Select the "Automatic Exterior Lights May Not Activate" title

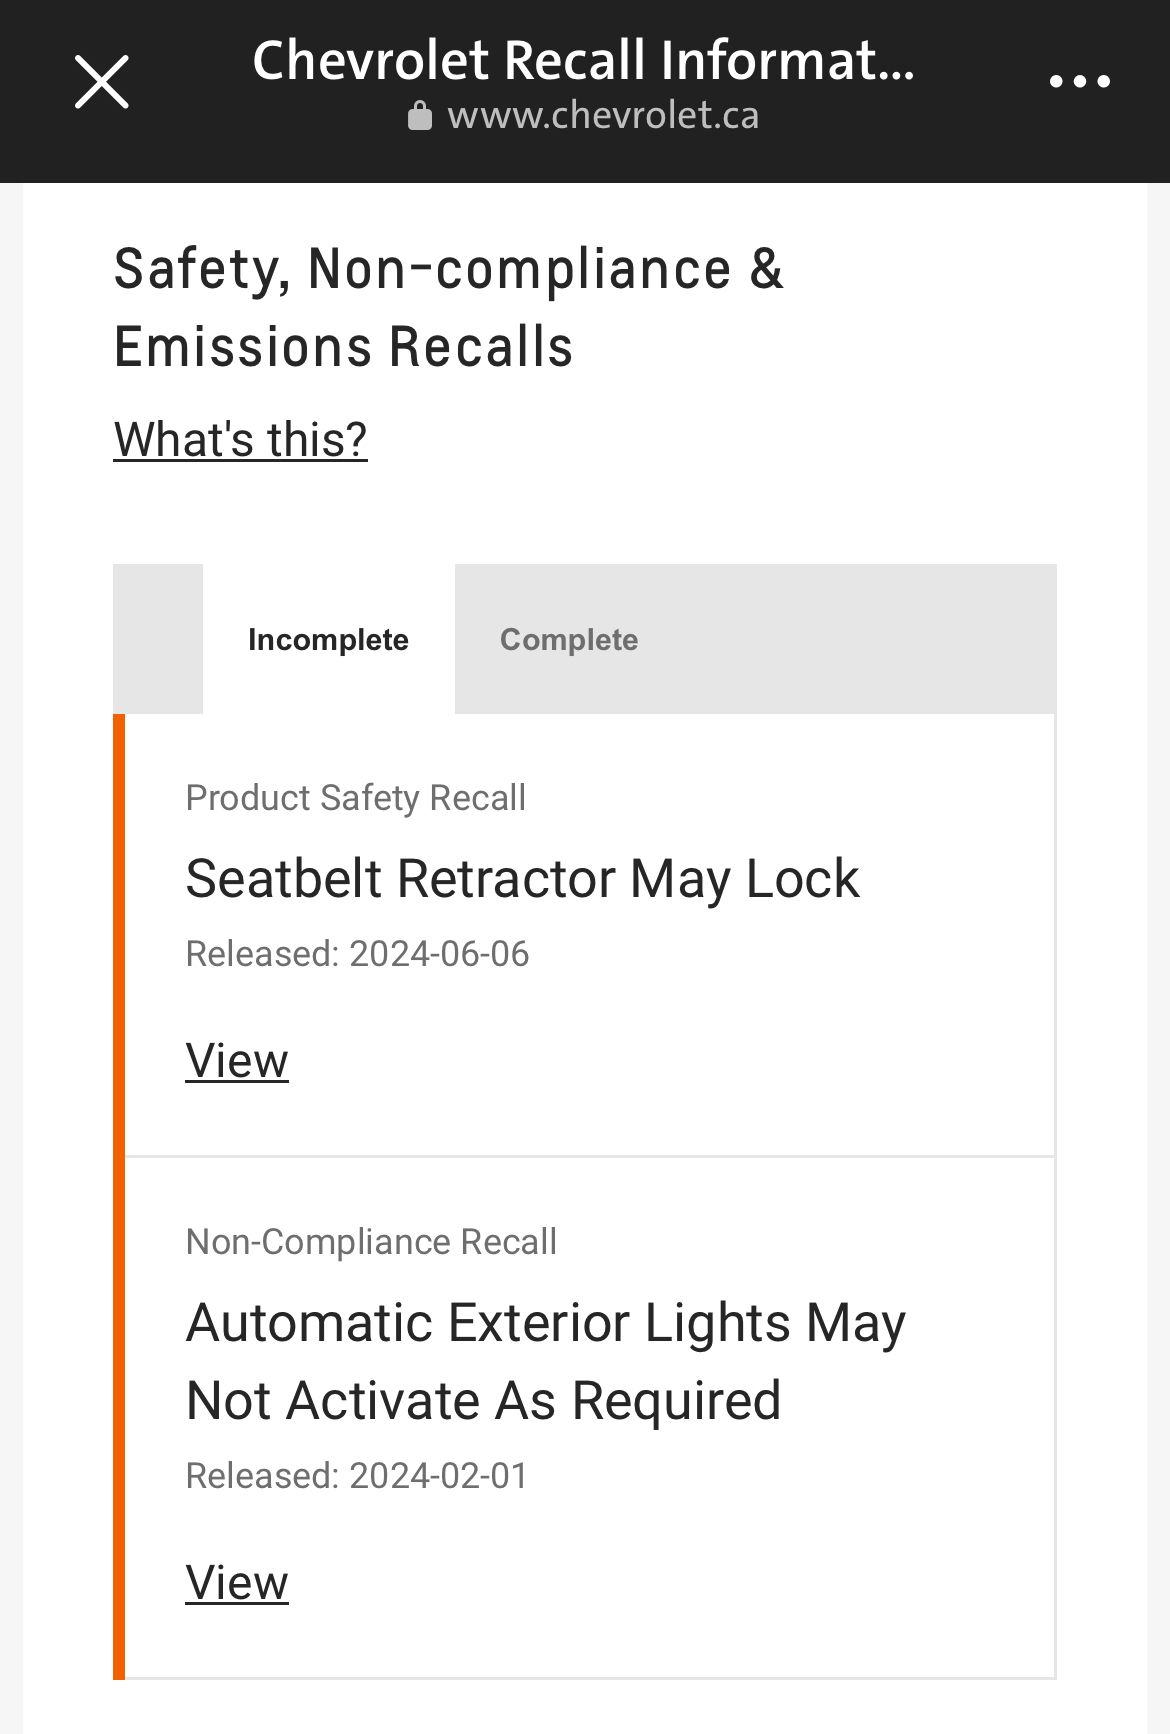545,1361
